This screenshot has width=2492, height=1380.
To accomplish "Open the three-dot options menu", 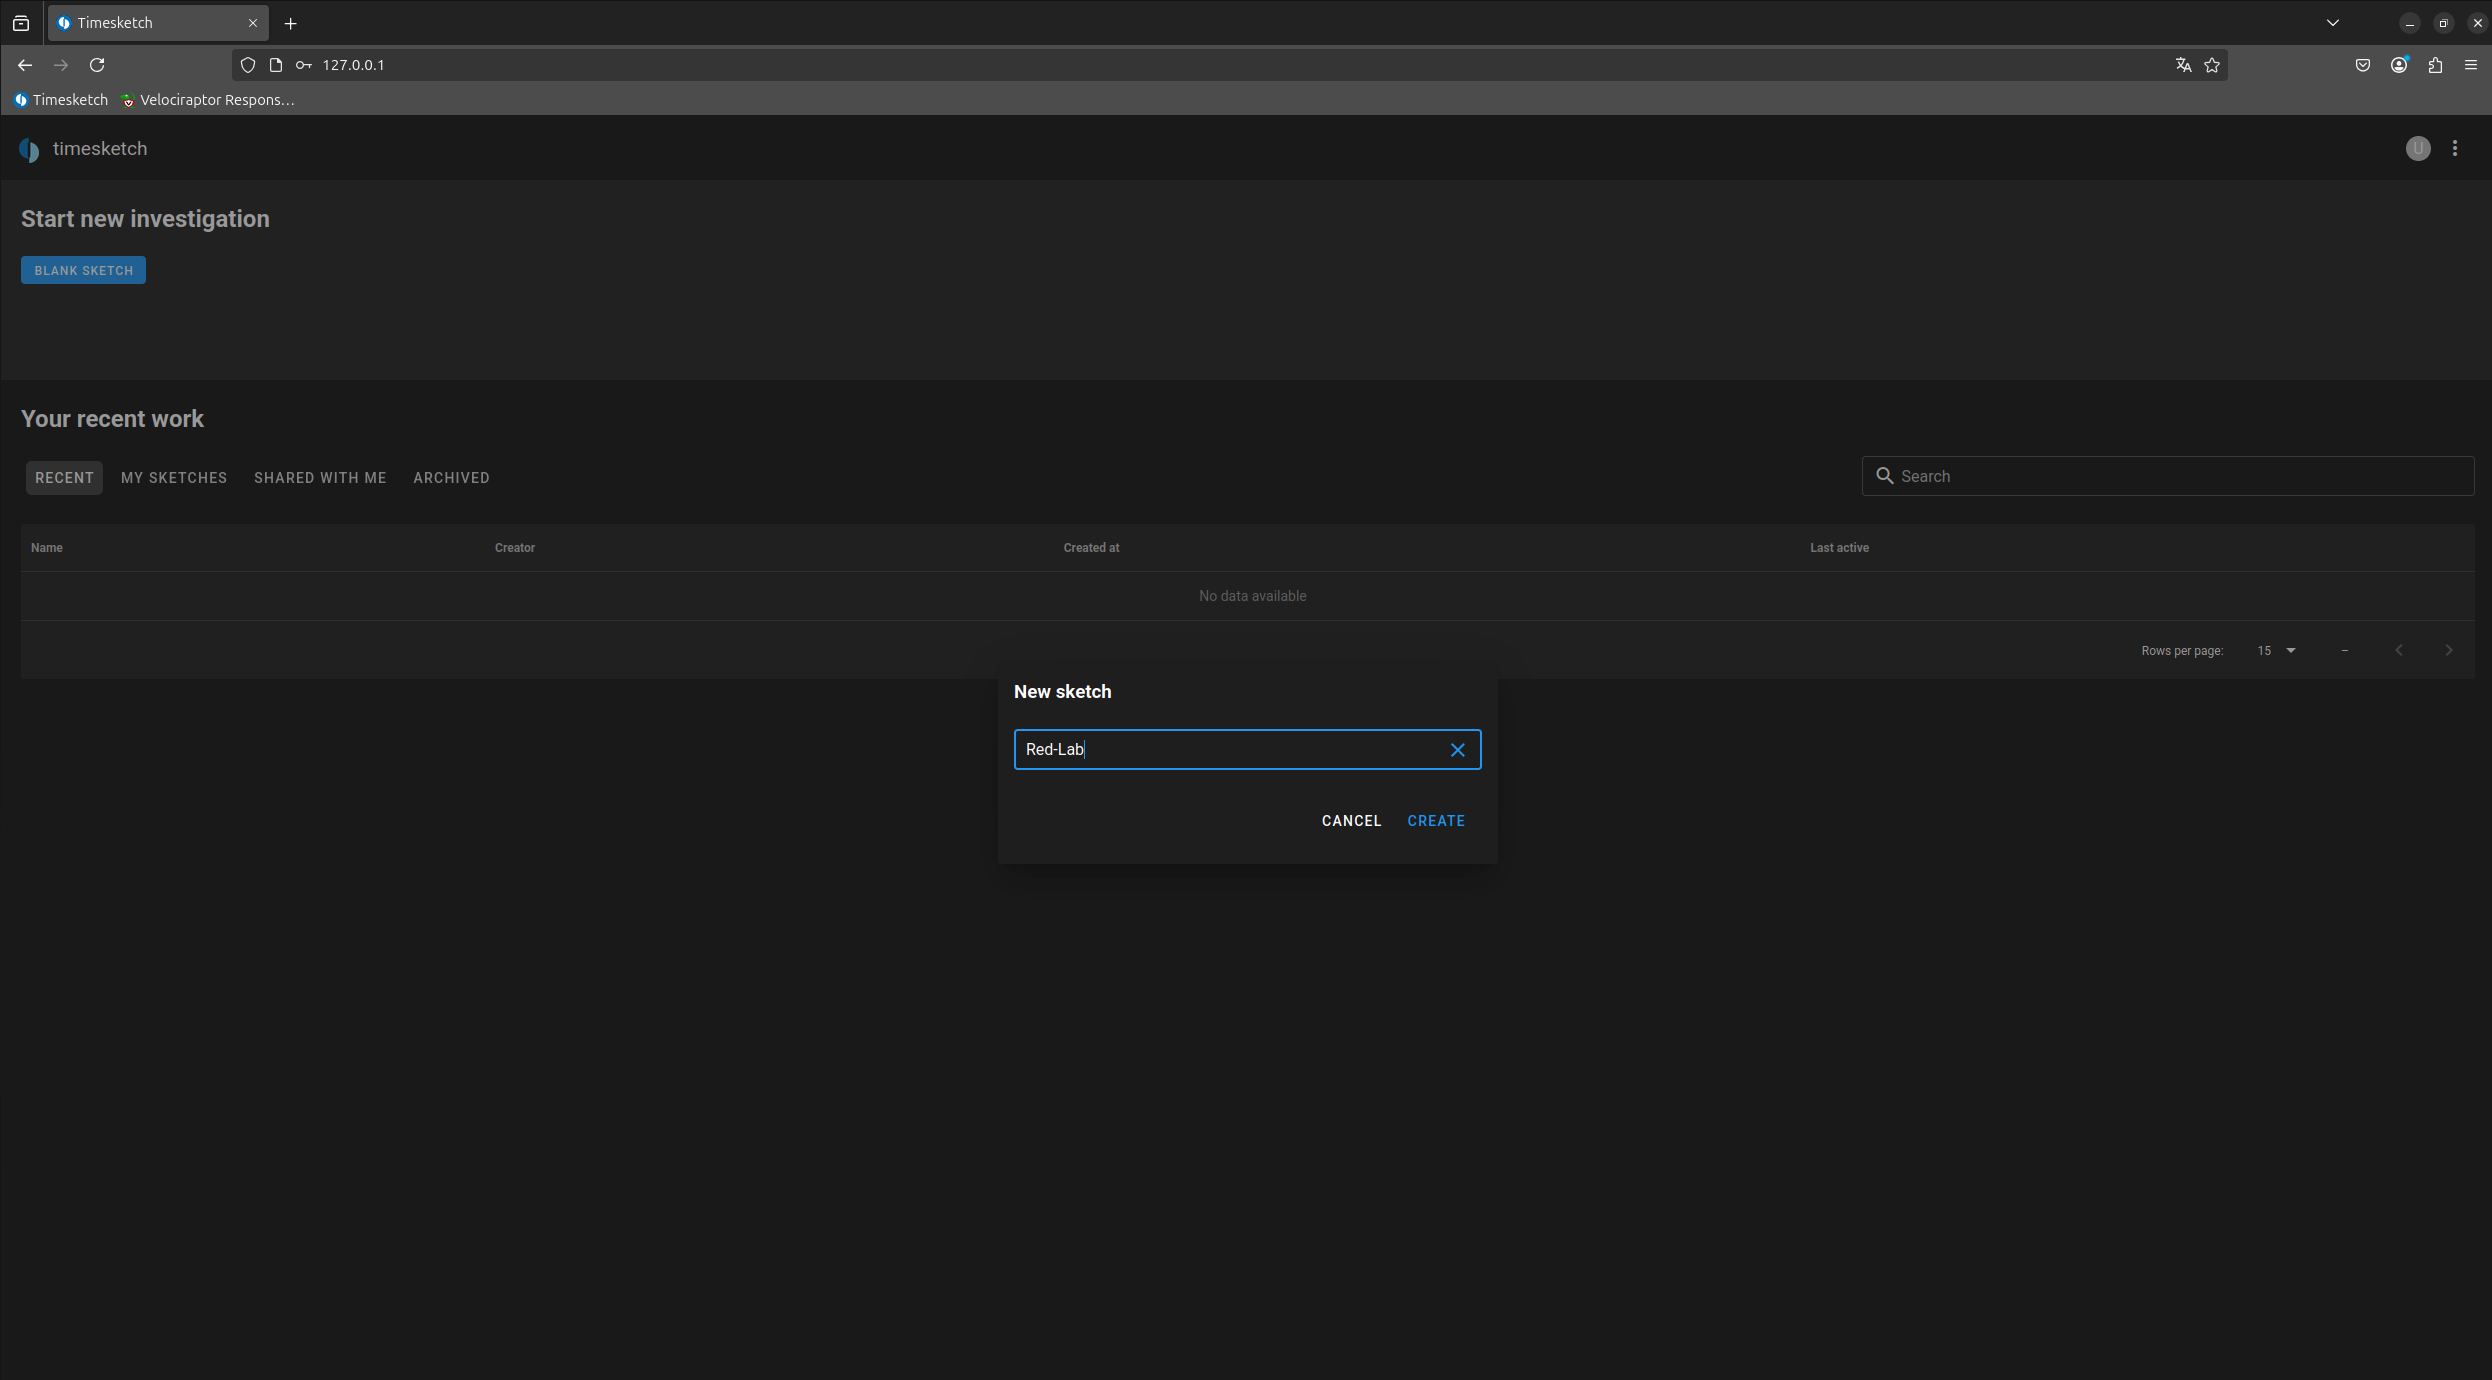I will 2455,149.
